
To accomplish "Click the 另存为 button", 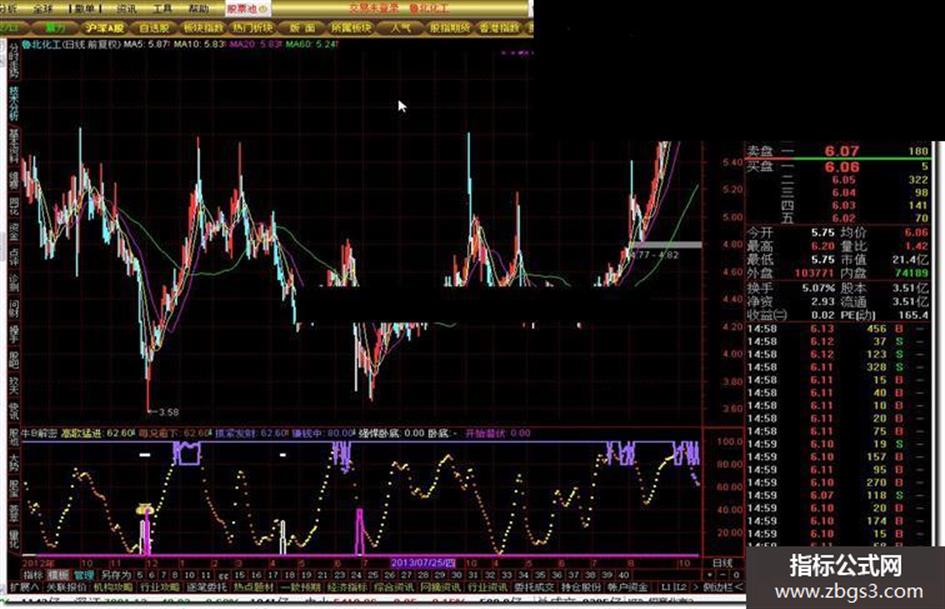I will 115,575.
